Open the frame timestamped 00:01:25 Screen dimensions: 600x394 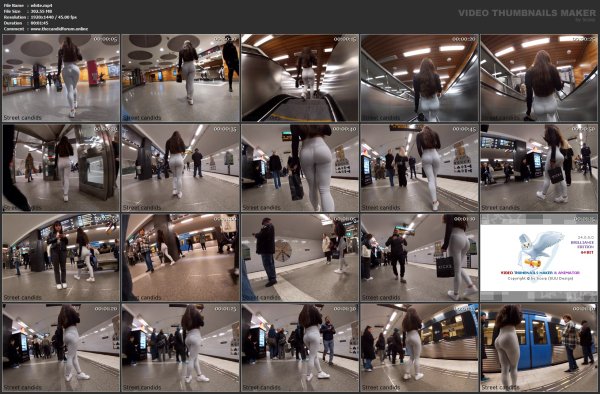point(180,348)
